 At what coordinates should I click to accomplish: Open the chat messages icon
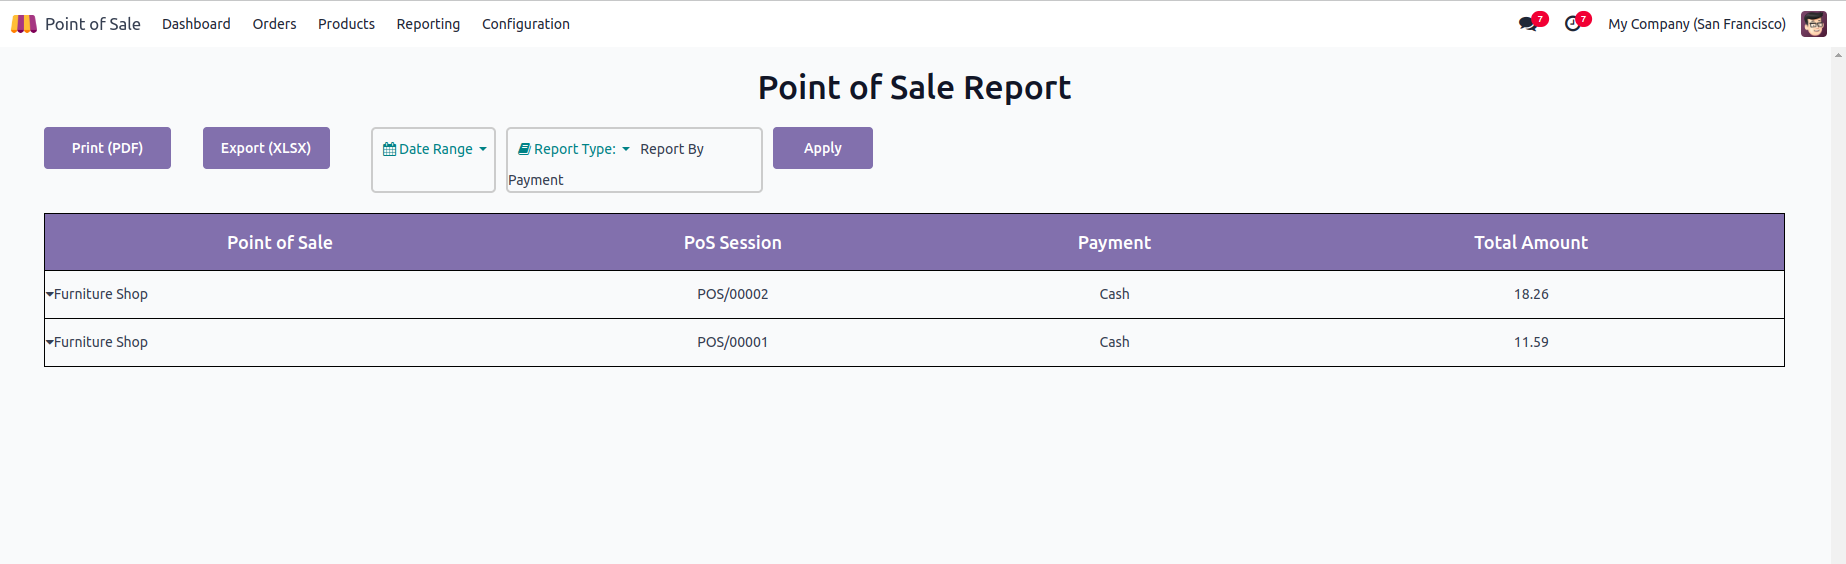[1527, 24]
